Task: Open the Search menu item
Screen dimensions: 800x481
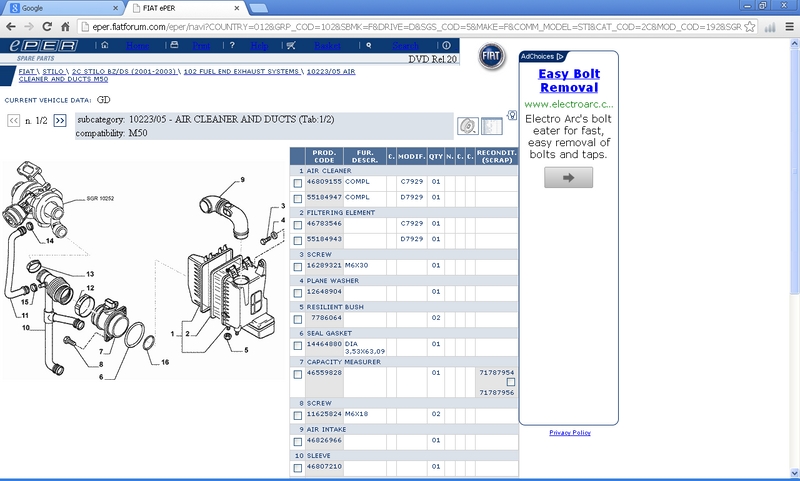Action: click(405, 46)
